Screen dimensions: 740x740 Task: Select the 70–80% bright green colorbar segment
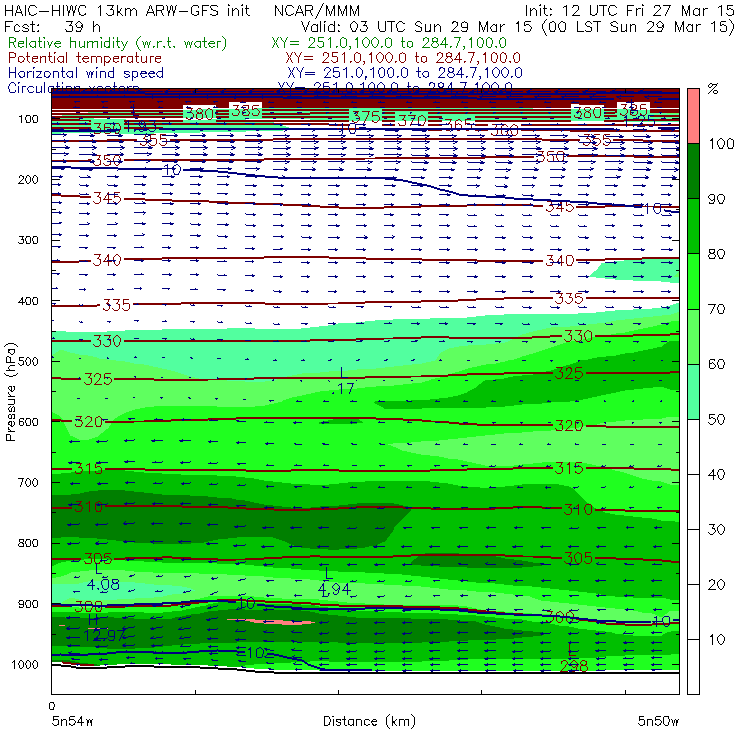point(693,281)
